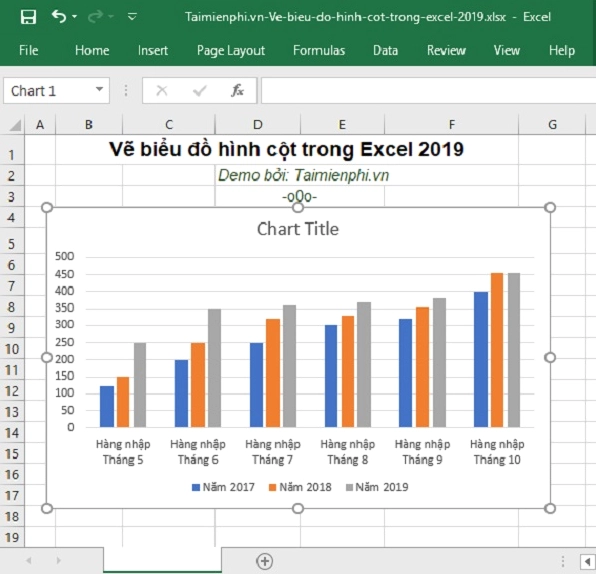Click the 'Hàng nhập Tháng 7' axis label
The height and width of the screenshot is (574, 596).
point(273,452)
